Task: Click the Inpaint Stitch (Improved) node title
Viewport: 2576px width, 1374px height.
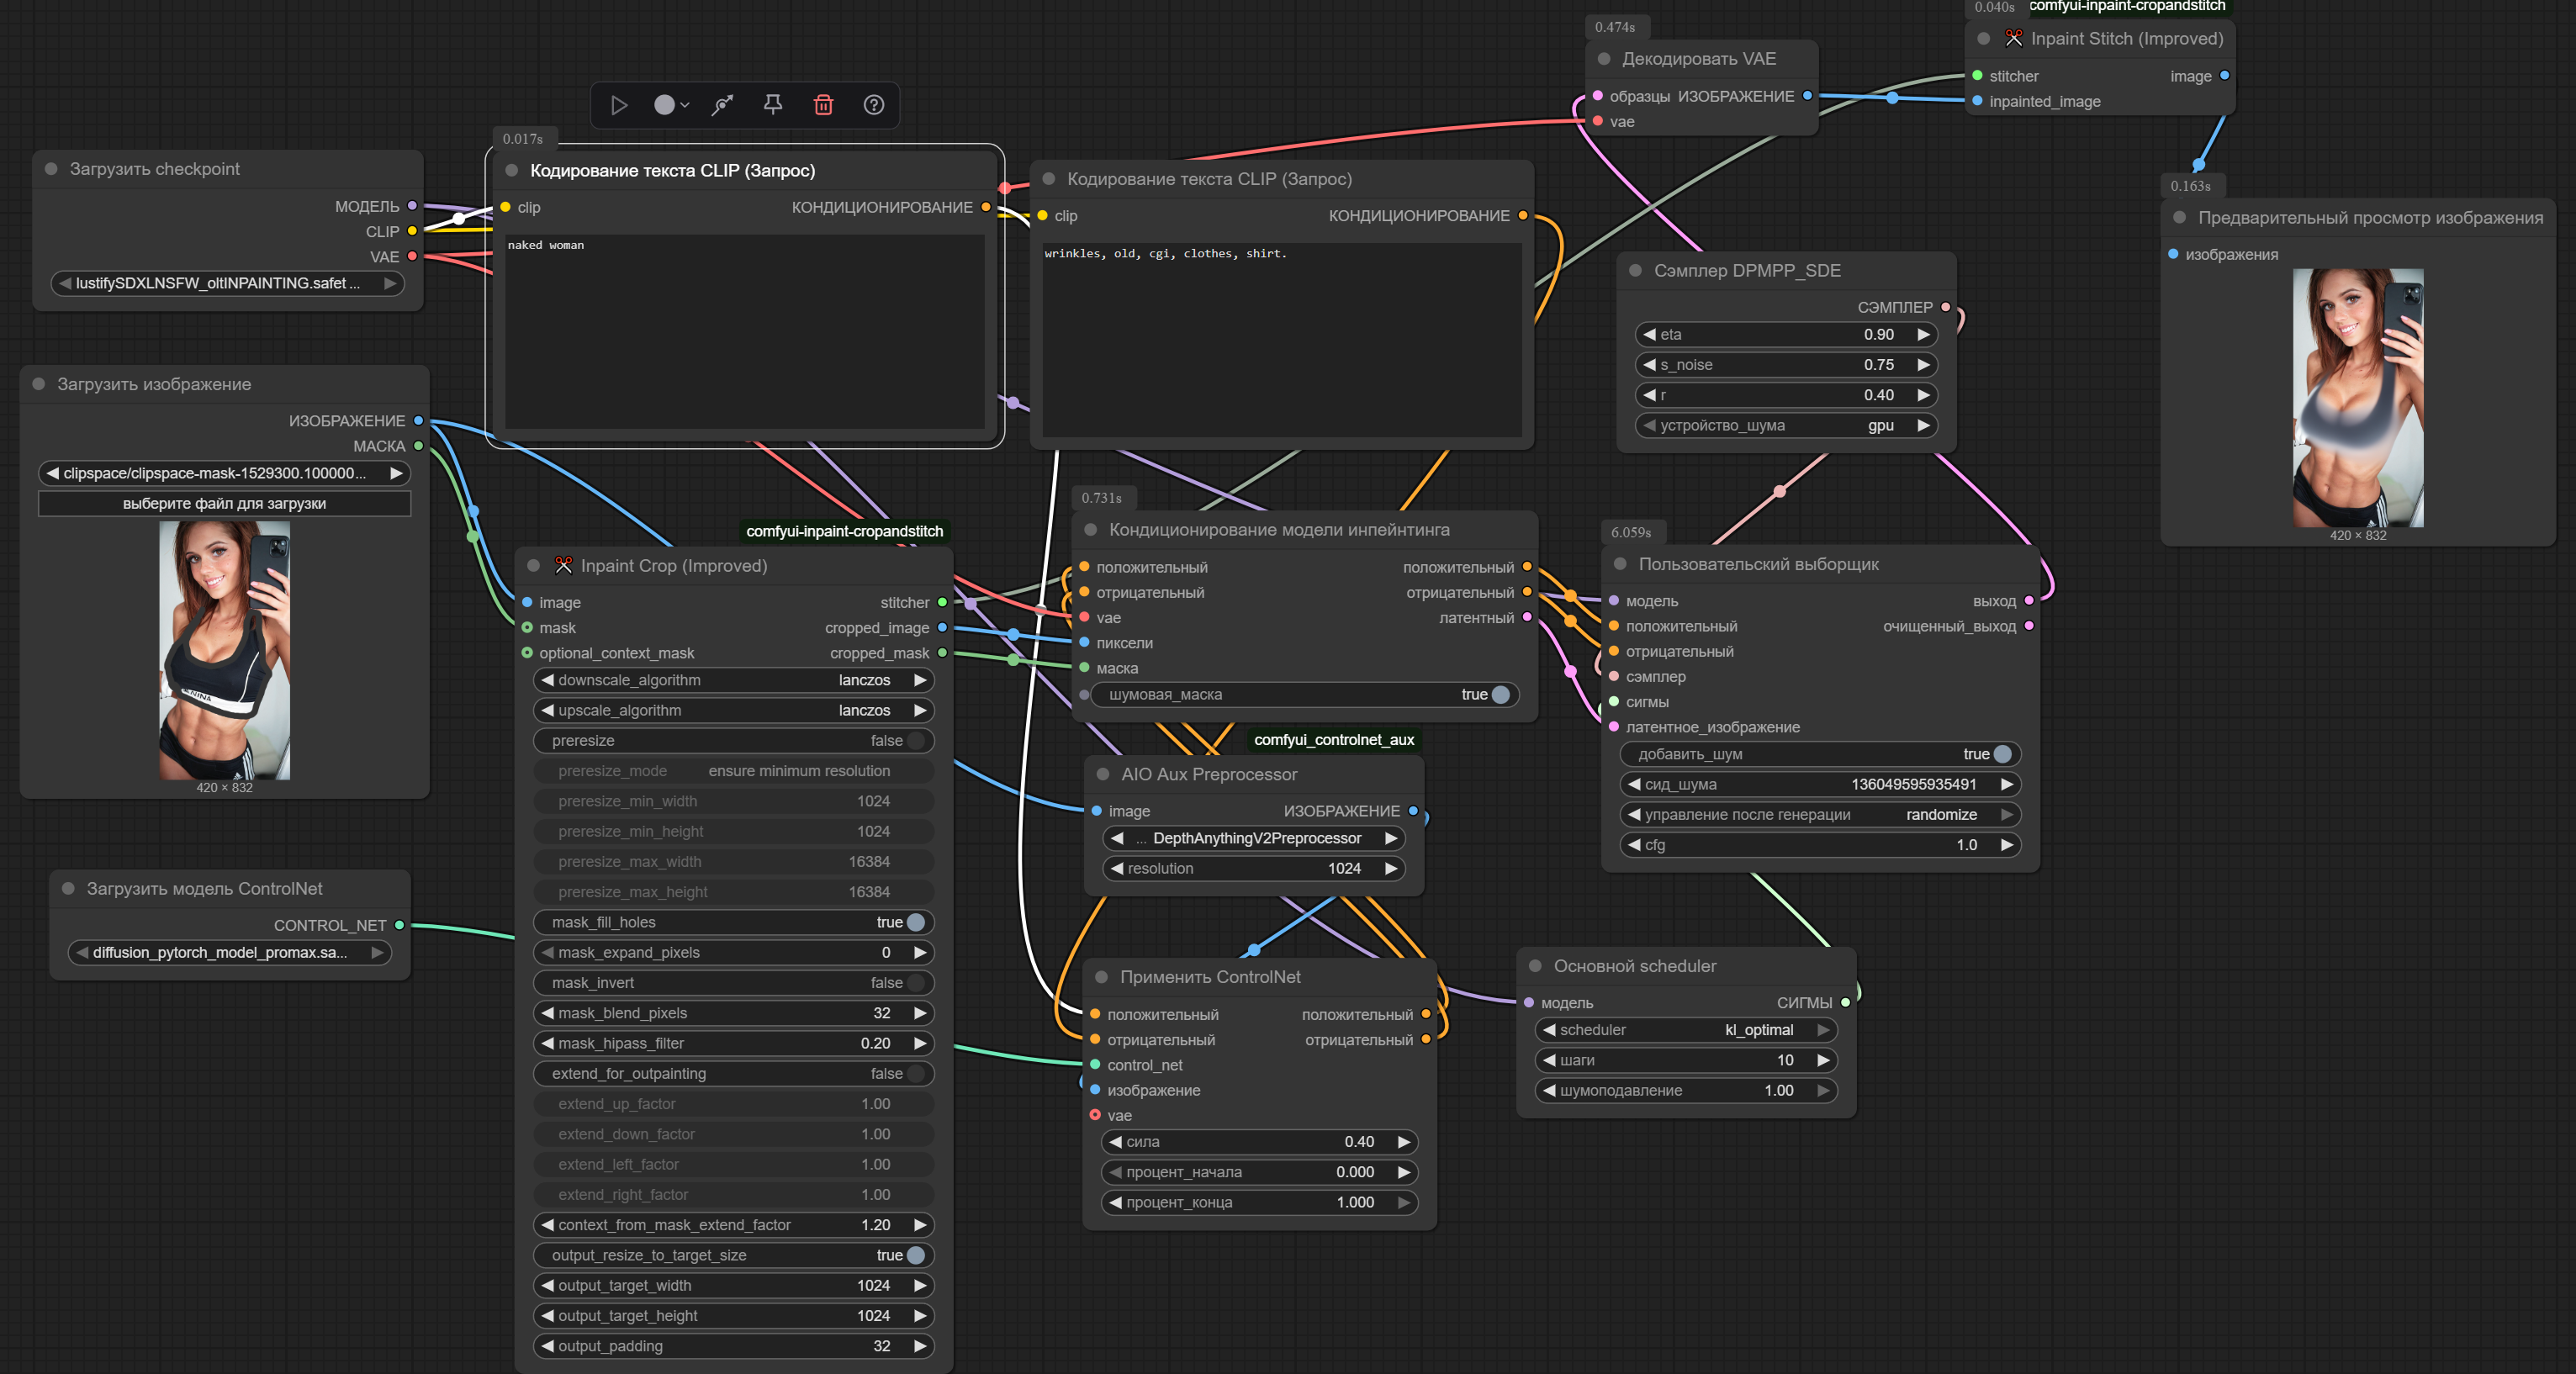Action: (2126, 39)
